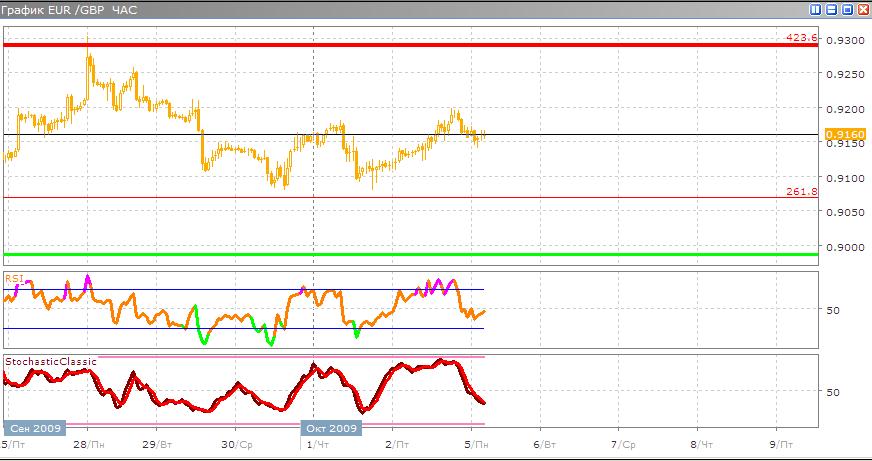Click the 2/Пт date on time axis

tap(399, 443)
